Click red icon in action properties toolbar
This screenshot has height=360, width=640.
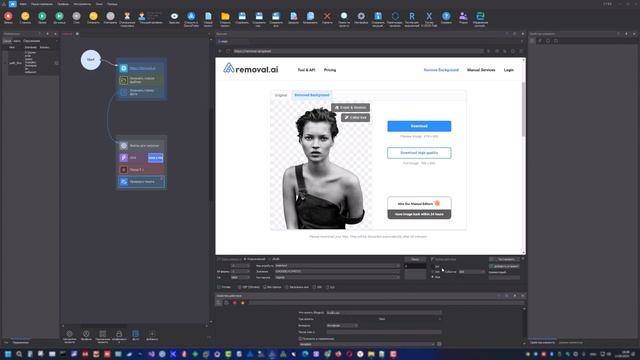click(235, 302)
